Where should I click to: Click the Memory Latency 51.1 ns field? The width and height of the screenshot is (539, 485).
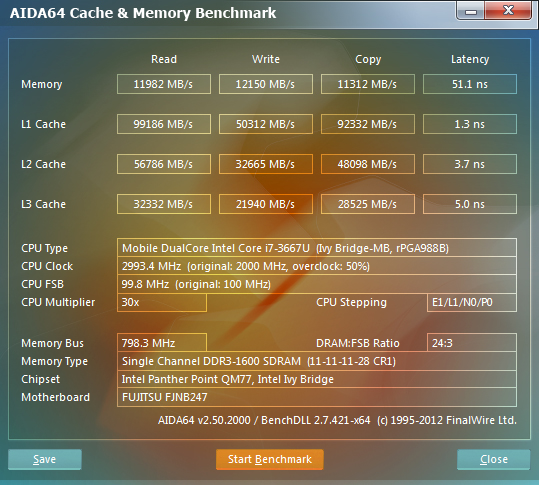tap(470, 84)
